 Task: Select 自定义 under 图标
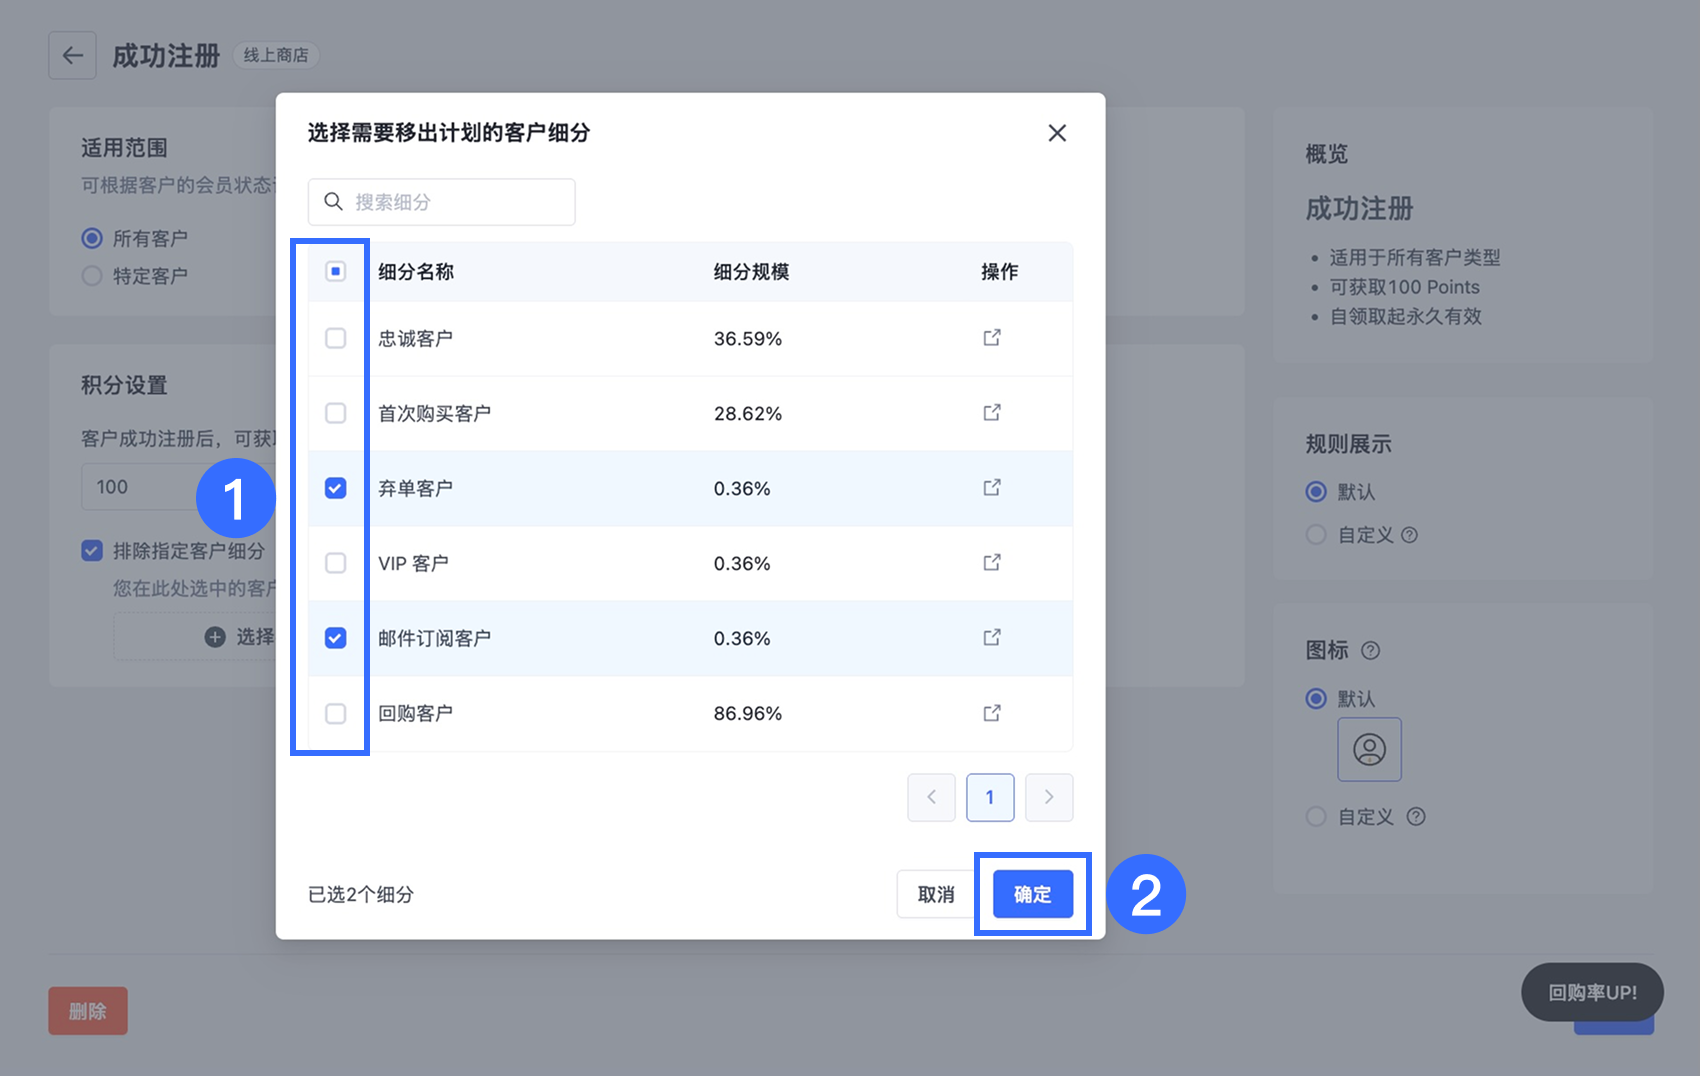click(1317, 817)
